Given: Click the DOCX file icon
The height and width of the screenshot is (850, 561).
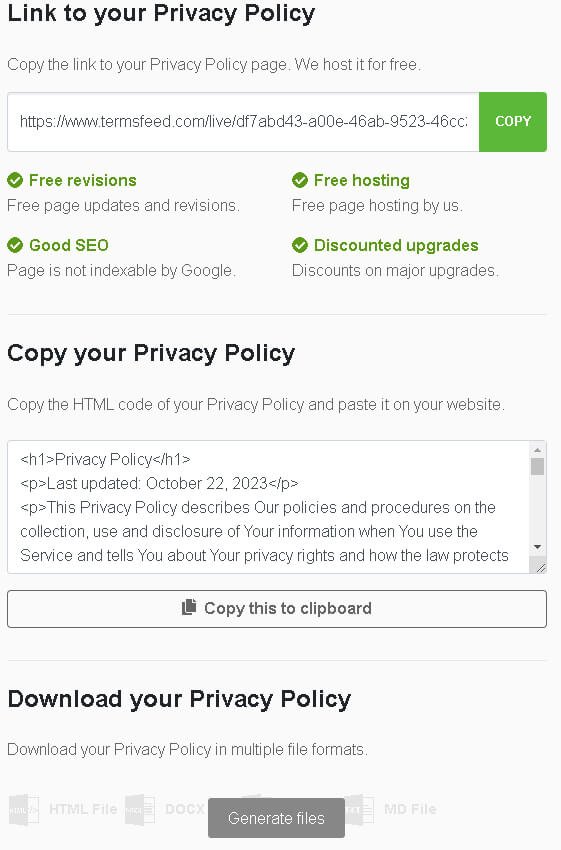Looking at the screenshot, I should (x=140, y=809).
